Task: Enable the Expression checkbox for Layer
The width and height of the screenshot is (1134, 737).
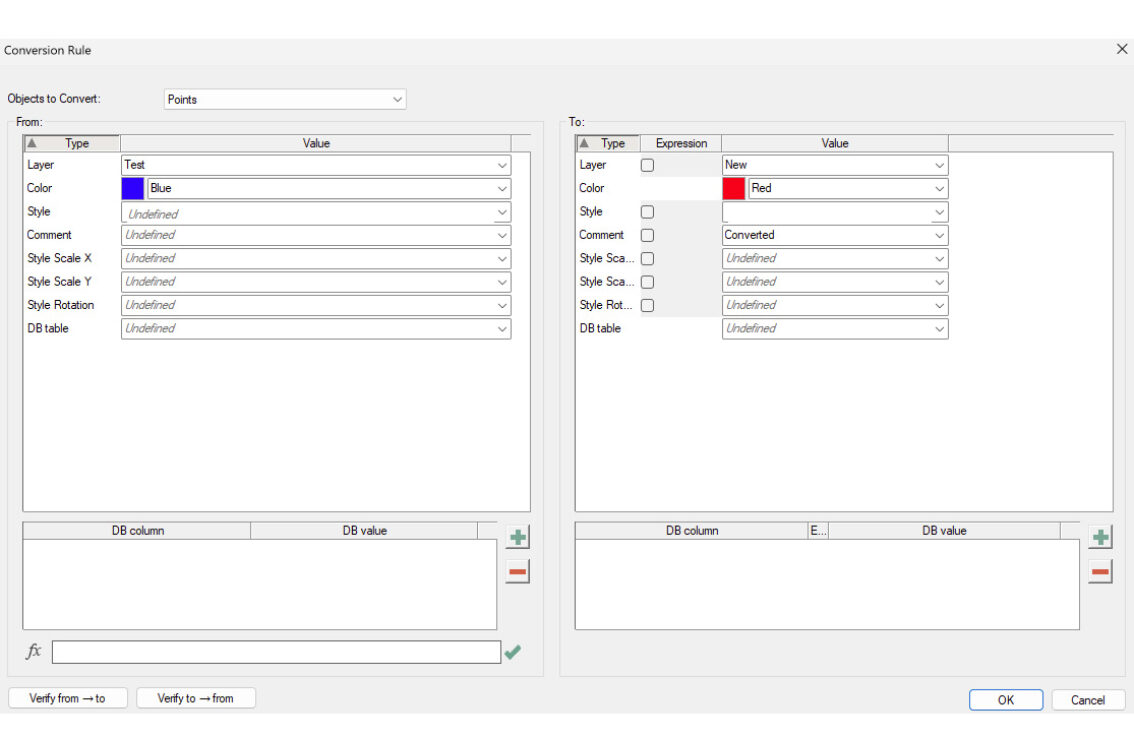Action: click(x=645, y=164)
